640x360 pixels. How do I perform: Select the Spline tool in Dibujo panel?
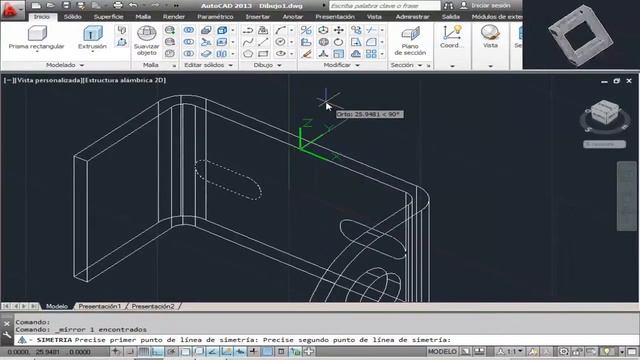248,42
